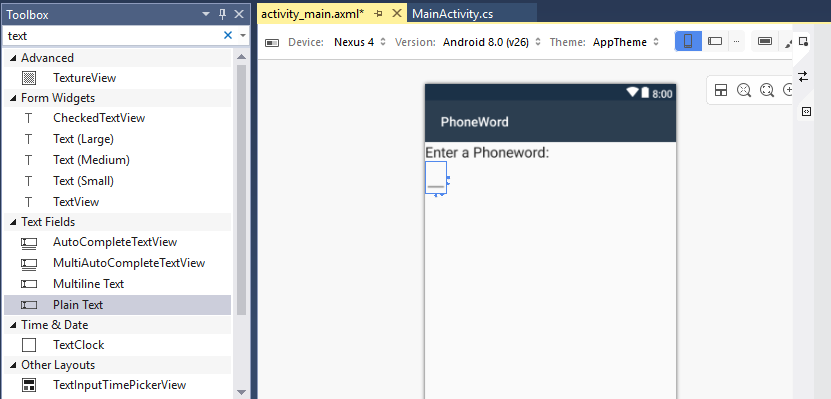831x399 pixels.
Task: Select Text (Medium) widget
Action: click(x=118, y=160)
